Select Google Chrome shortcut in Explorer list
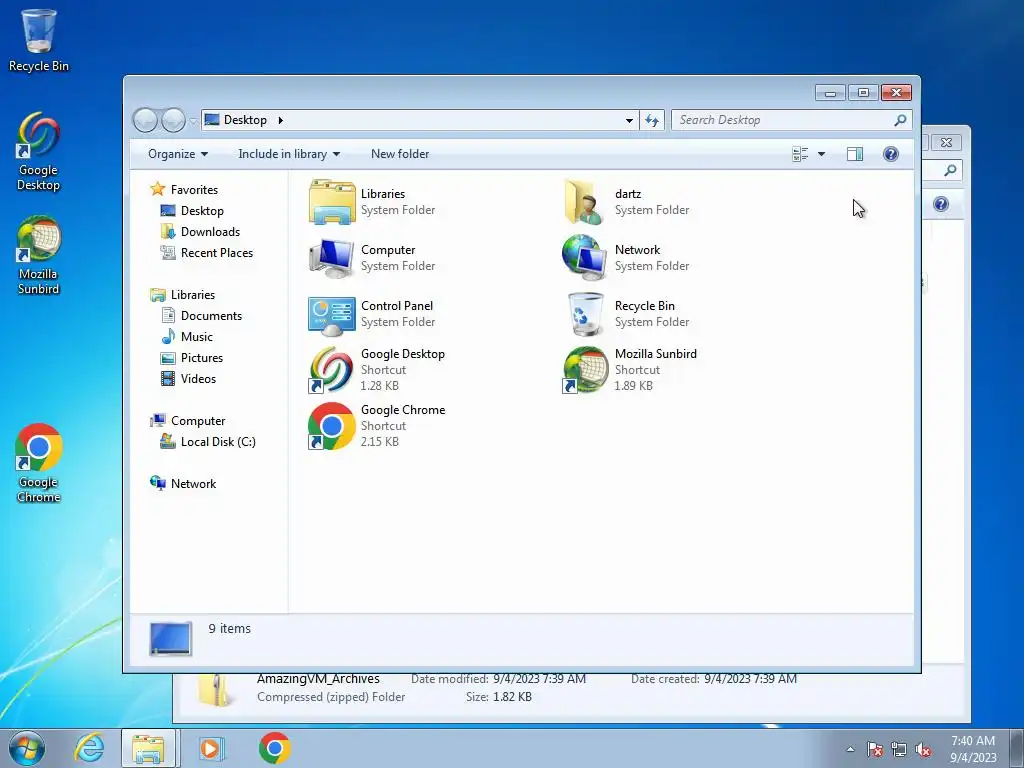Image resolution: width=1024 pixels, height=768 pixels. pos(332,426)
